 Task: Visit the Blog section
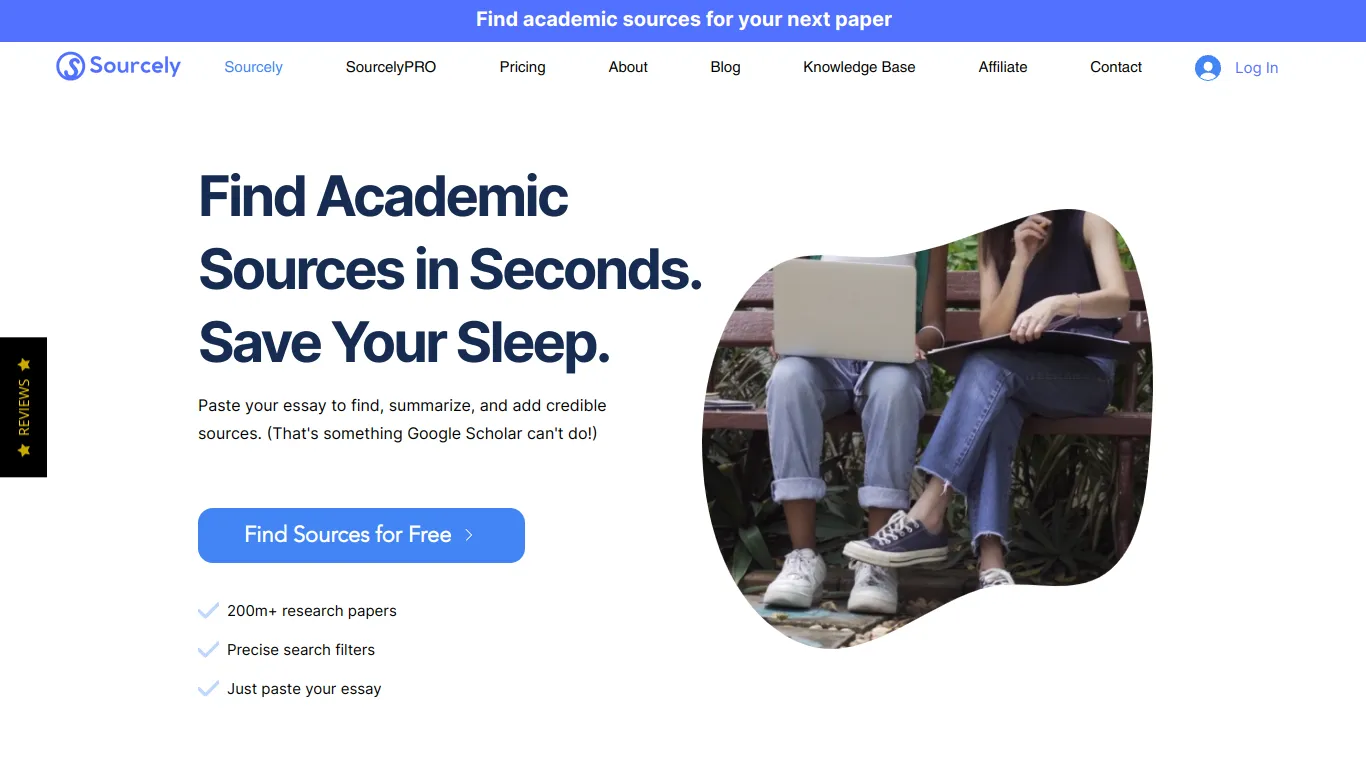click(x=725, y=67)
